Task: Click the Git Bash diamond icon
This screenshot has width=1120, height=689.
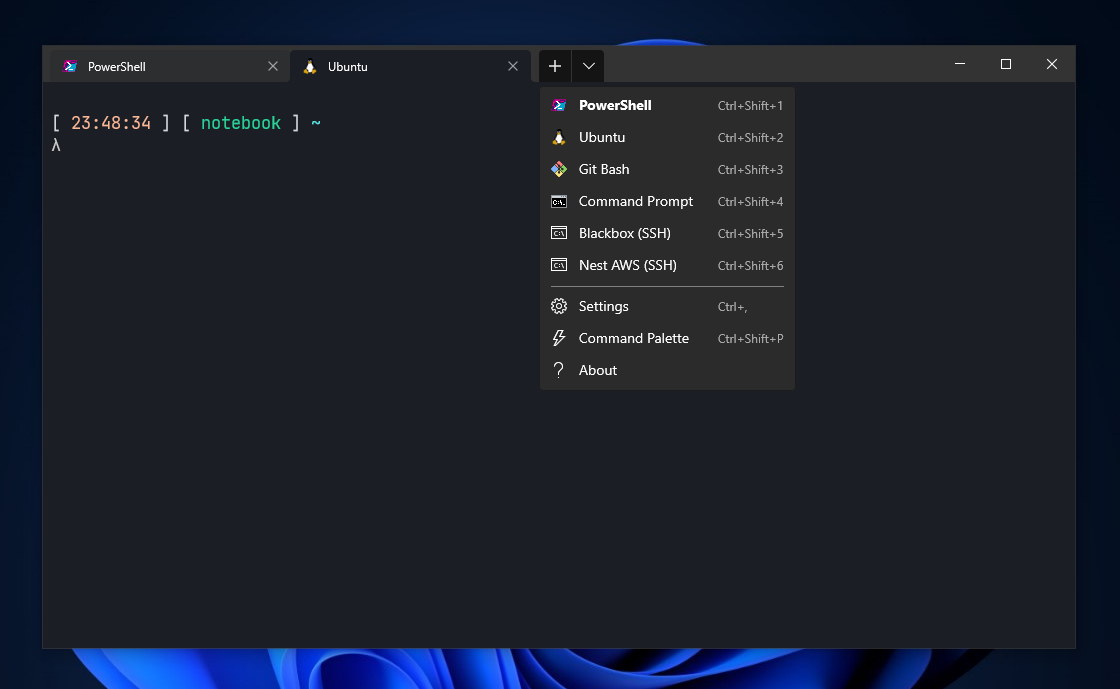Action: click(559, 169)
